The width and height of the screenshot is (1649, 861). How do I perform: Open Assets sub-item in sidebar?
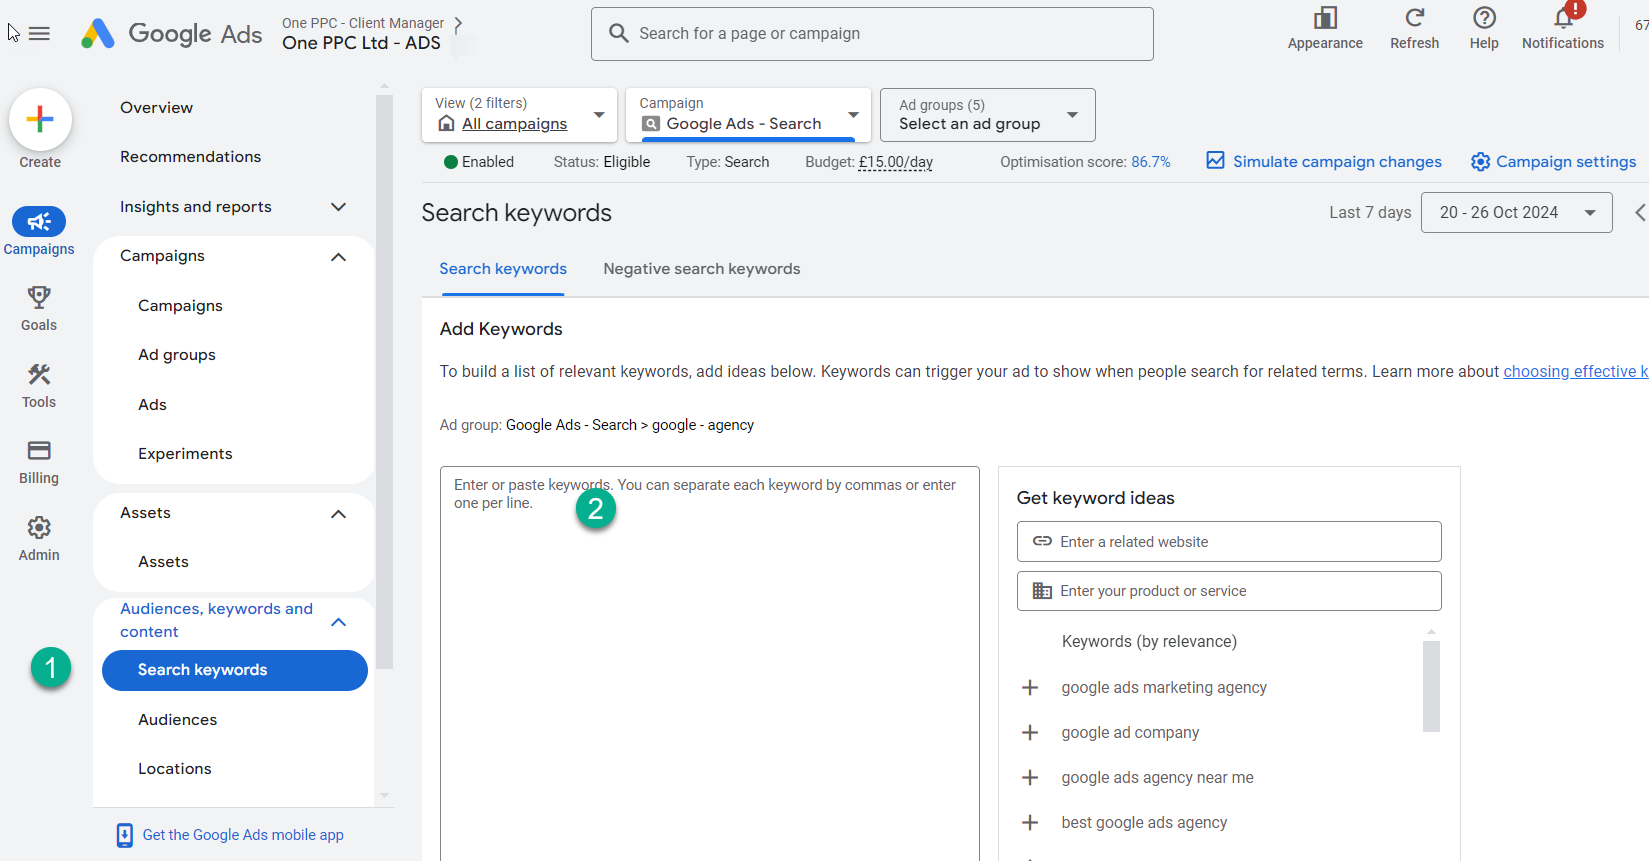164,562
